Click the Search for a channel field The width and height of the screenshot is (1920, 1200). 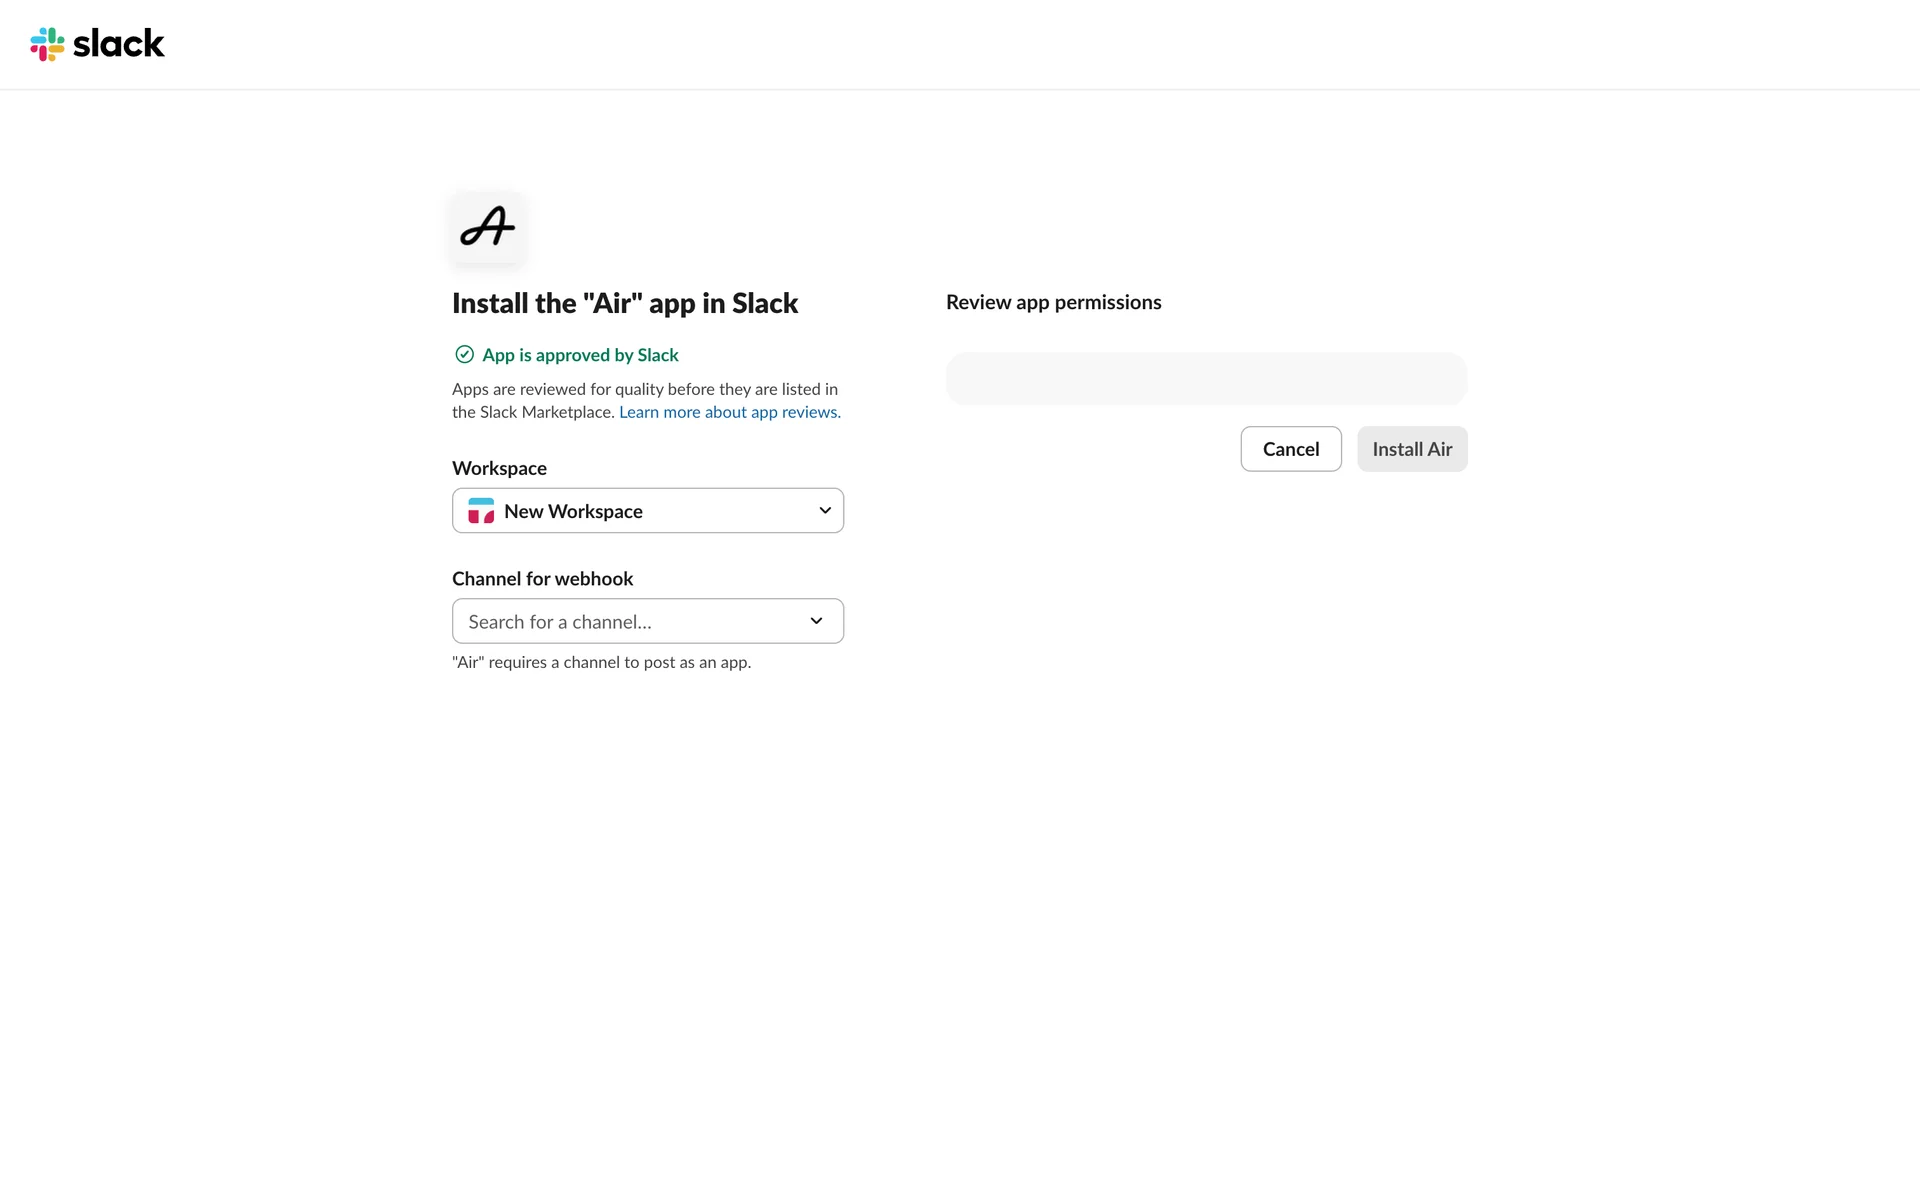tap(648, 621)
